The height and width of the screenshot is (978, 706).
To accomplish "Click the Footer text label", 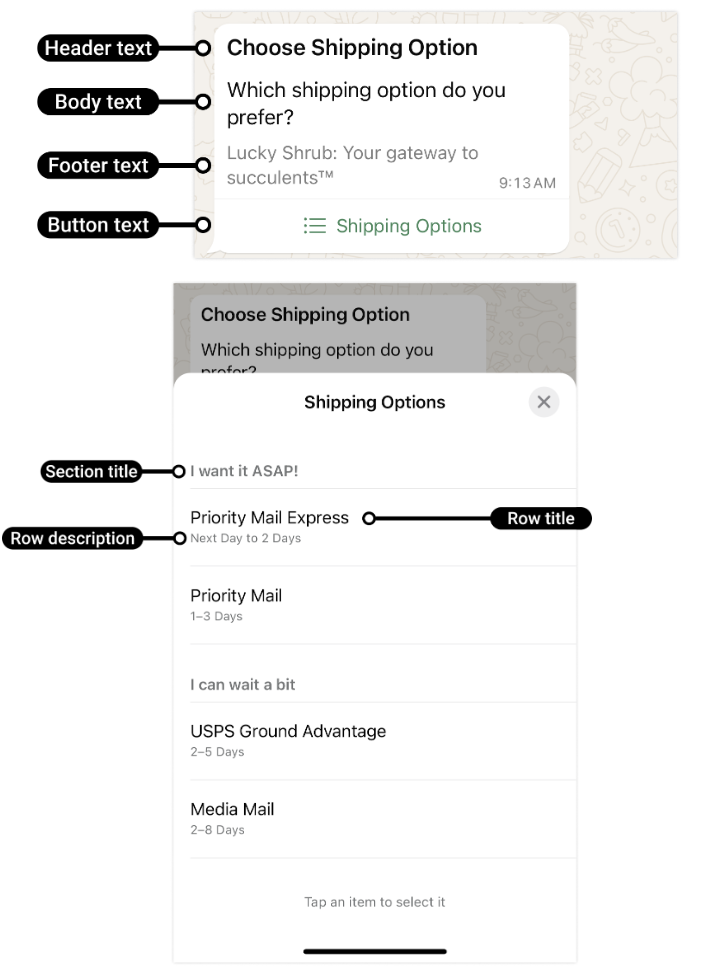I will pos(98,166).
